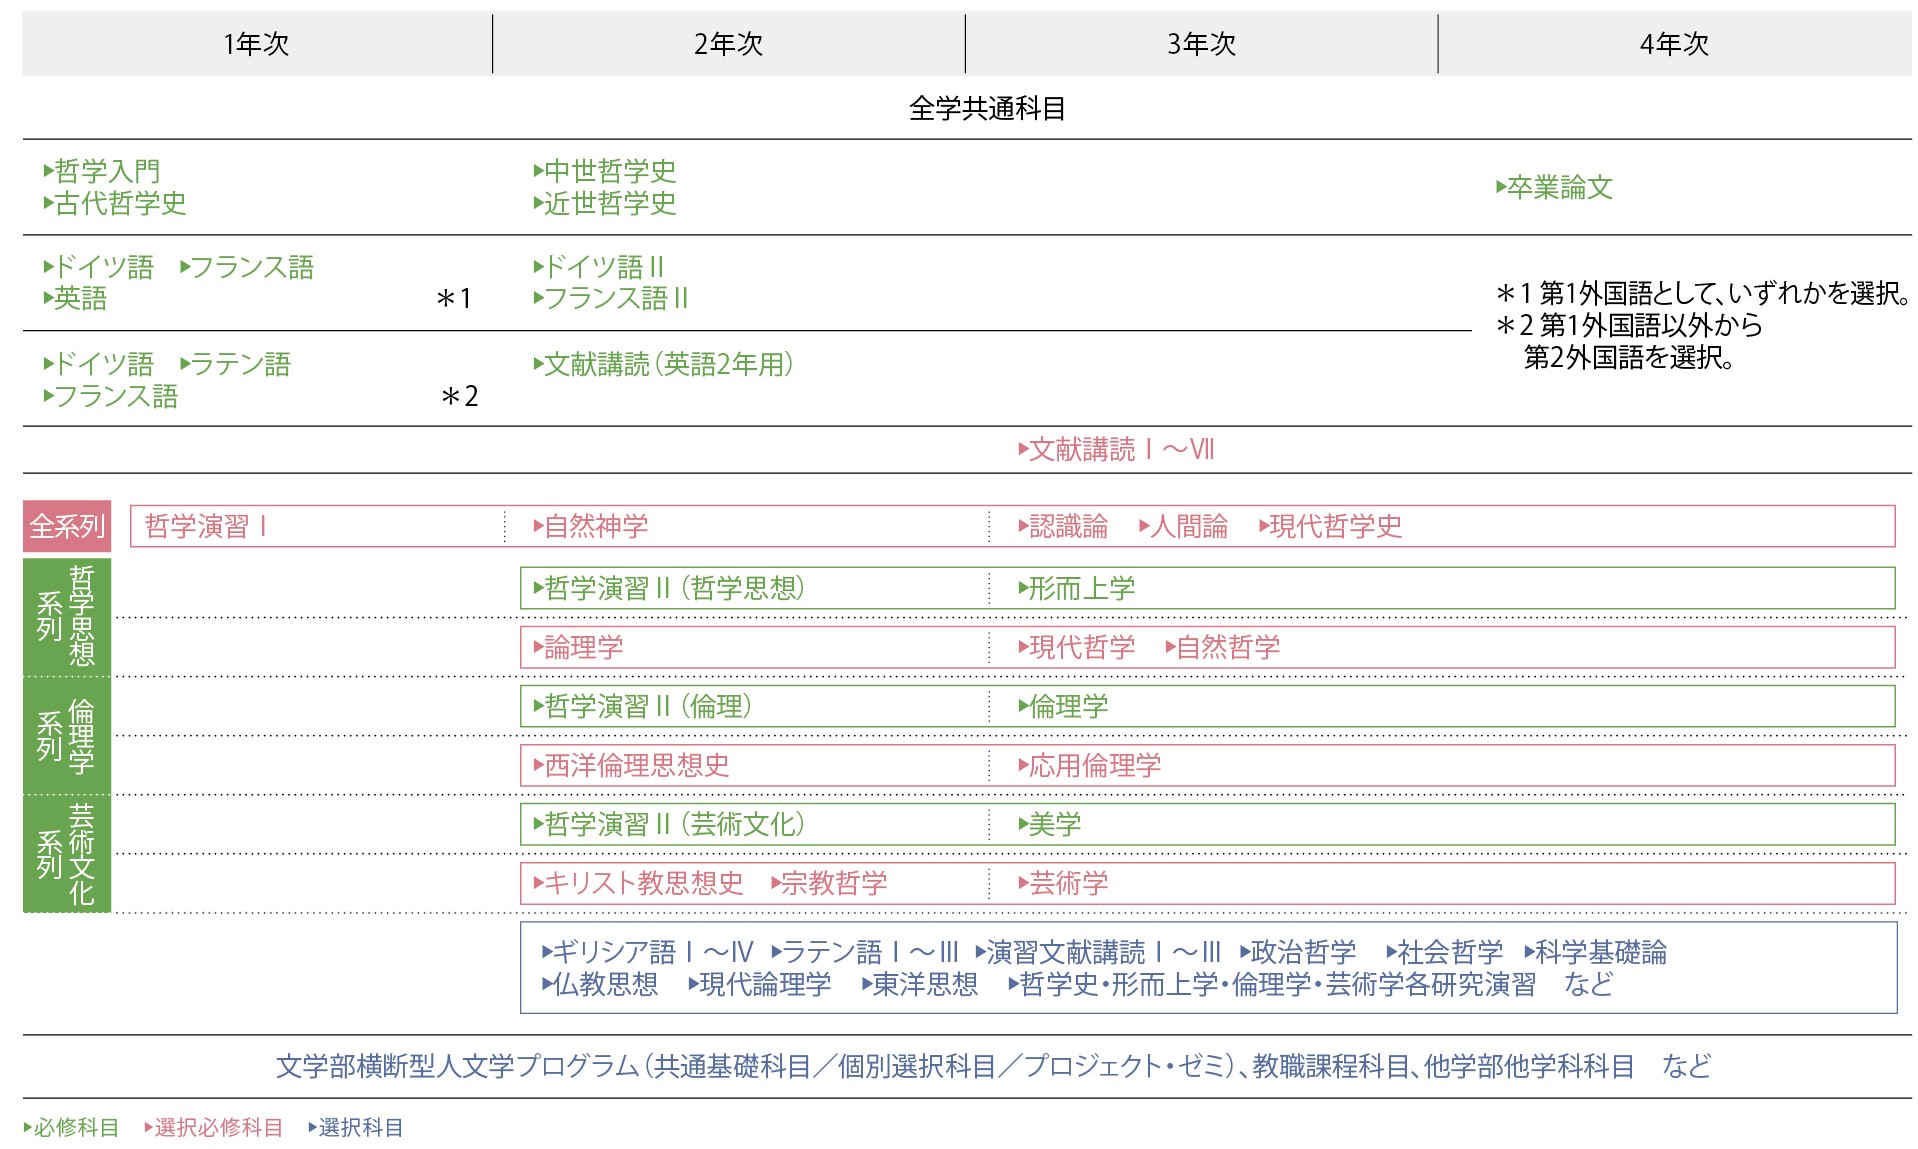This screenshot has width=1918, height=1149.
Task: Click the 2年次 column header
Action: coord(728,44)
